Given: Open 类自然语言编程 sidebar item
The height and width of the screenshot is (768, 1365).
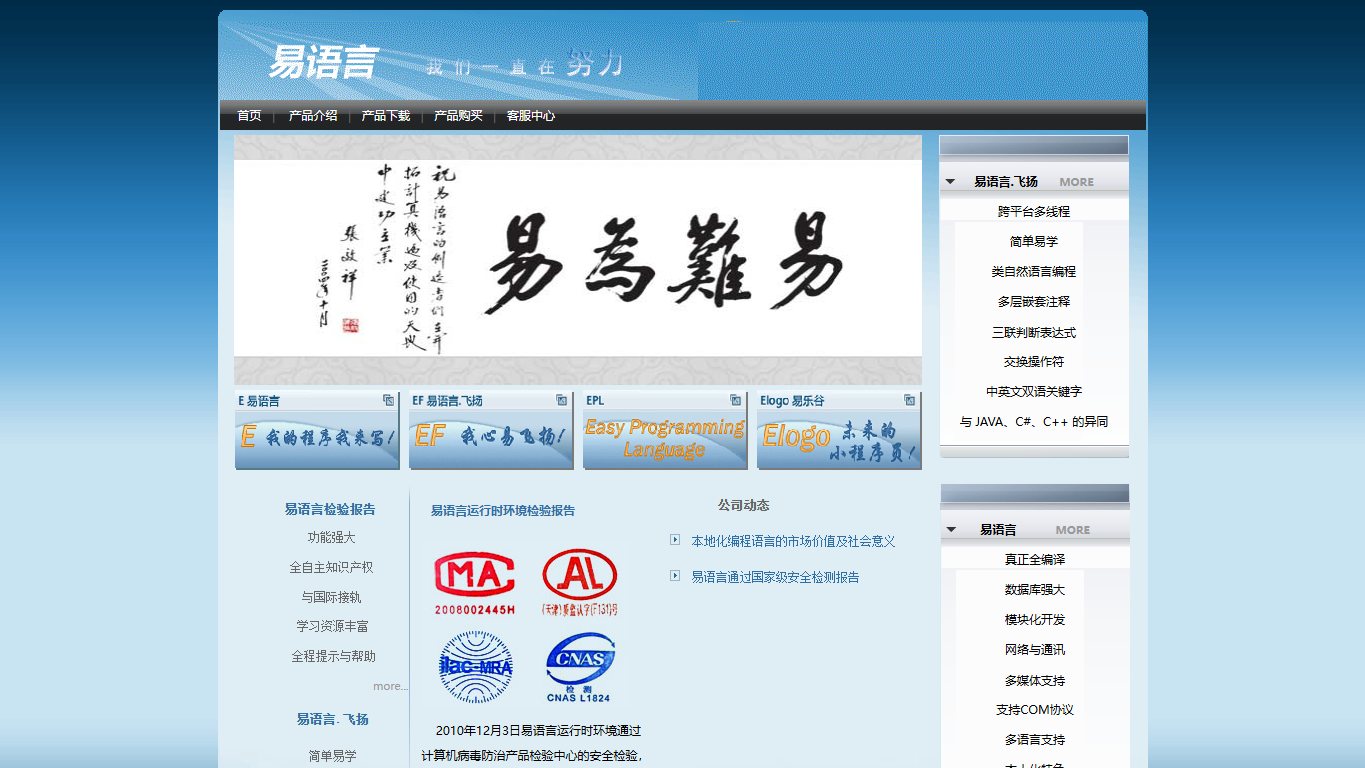Looking at the screenshot, I should (1034, 271).
